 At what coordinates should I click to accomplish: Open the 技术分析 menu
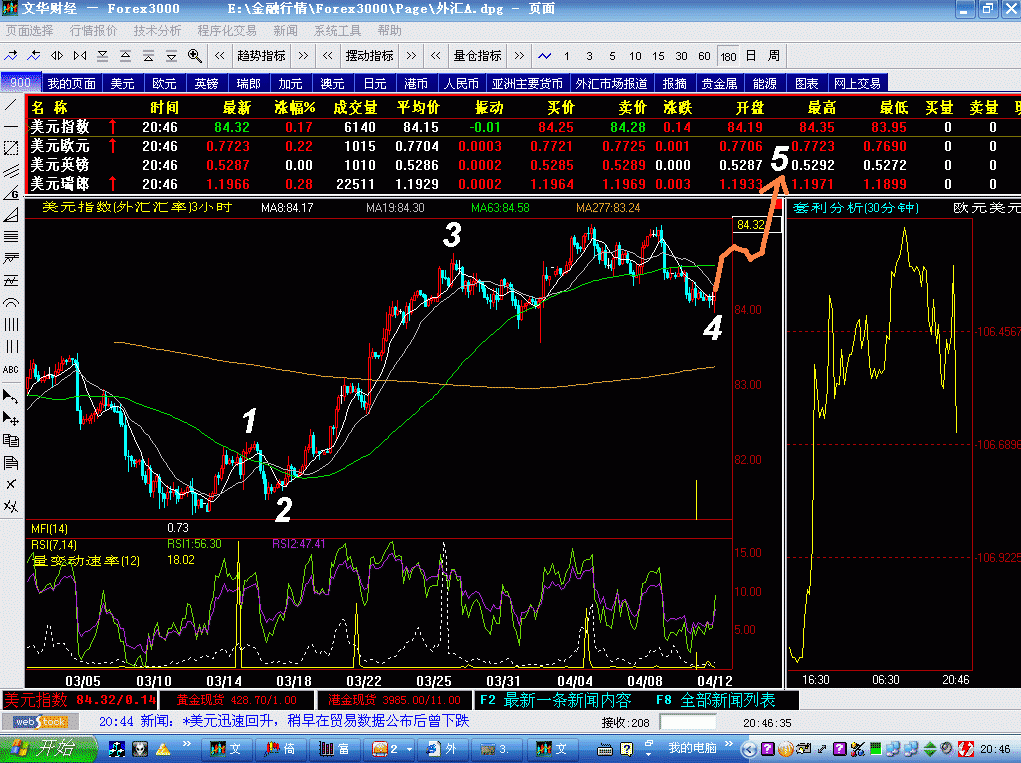tap(157, 31)
